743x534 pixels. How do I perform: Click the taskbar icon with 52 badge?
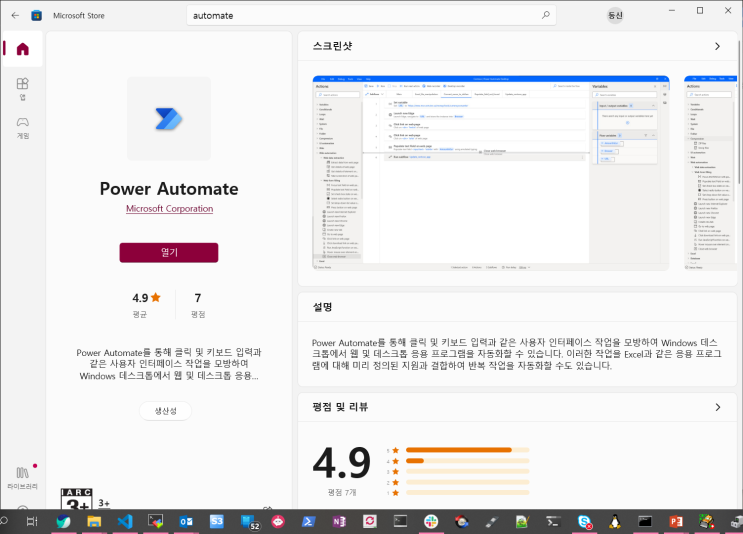click(249, 522)
